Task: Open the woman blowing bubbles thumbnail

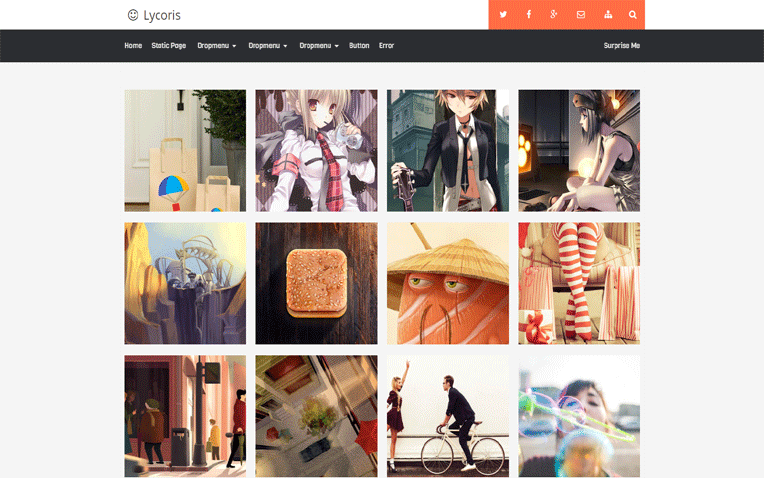Action: (x=579, y=416)
